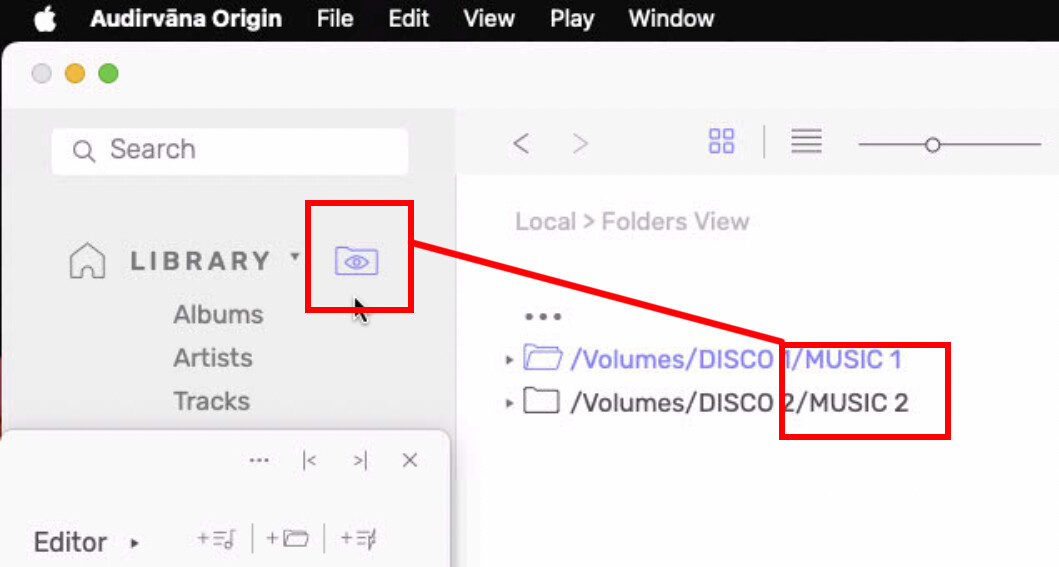Open Artists in the library sidebar
Viewport: 1059px width, 567px height.
213,358
